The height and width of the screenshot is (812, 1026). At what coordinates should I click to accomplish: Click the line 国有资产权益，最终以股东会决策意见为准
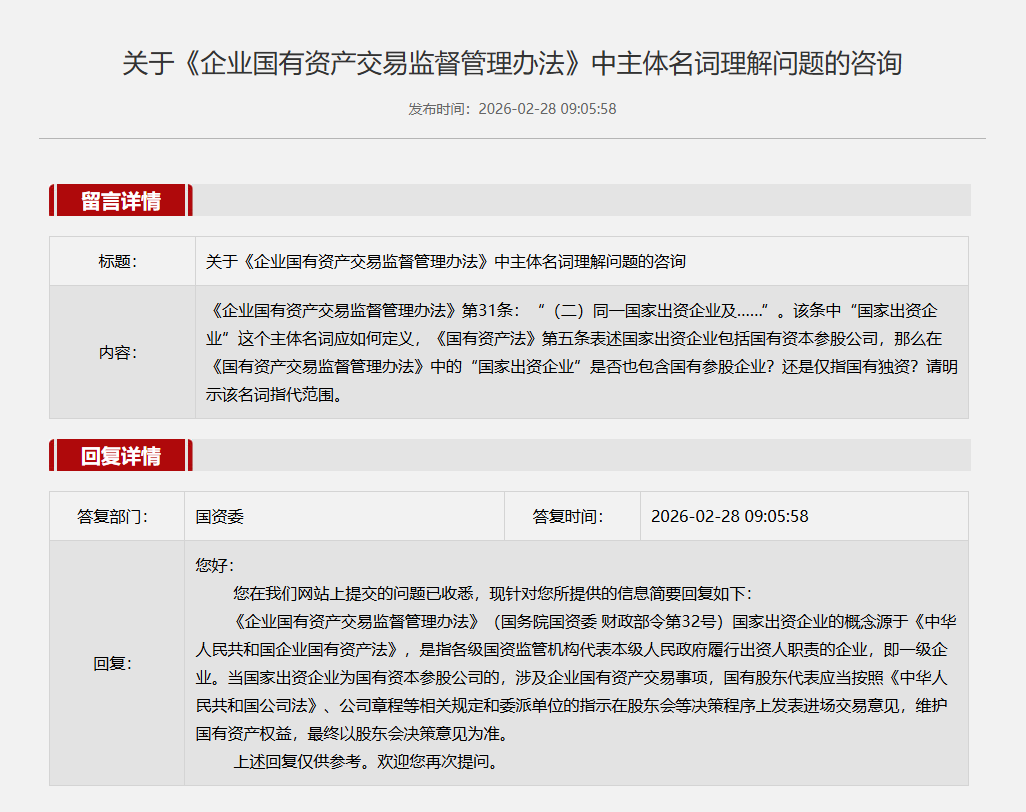point(351,733)
